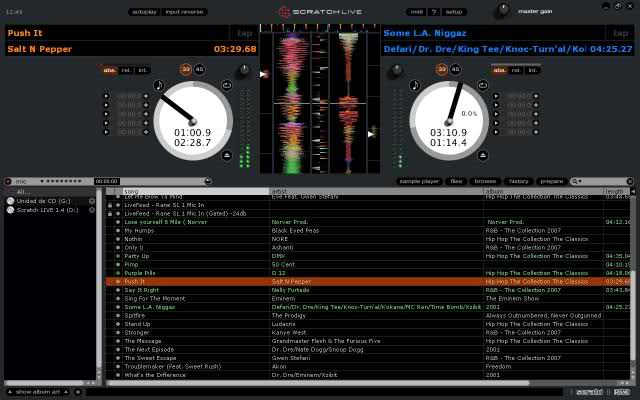The image size is (640, 400).
Task: Set the first cue point on left deck
Action: 146,96
